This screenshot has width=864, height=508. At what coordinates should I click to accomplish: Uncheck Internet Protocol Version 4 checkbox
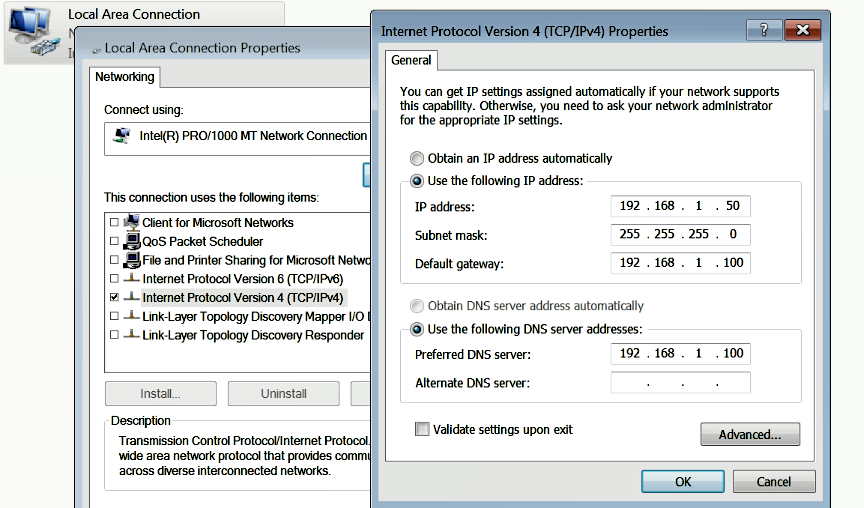(114, 297)
